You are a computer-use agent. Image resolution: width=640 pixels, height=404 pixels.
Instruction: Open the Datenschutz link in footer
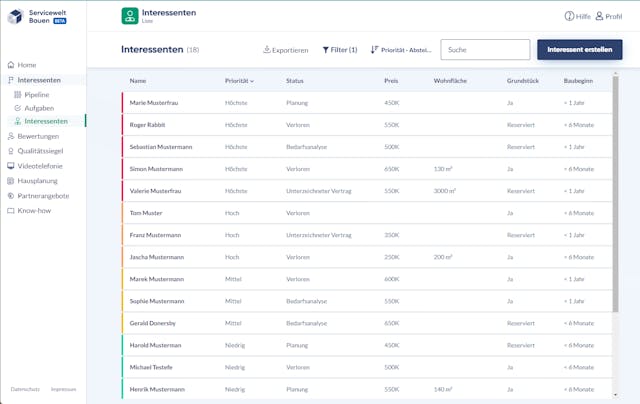25,389
